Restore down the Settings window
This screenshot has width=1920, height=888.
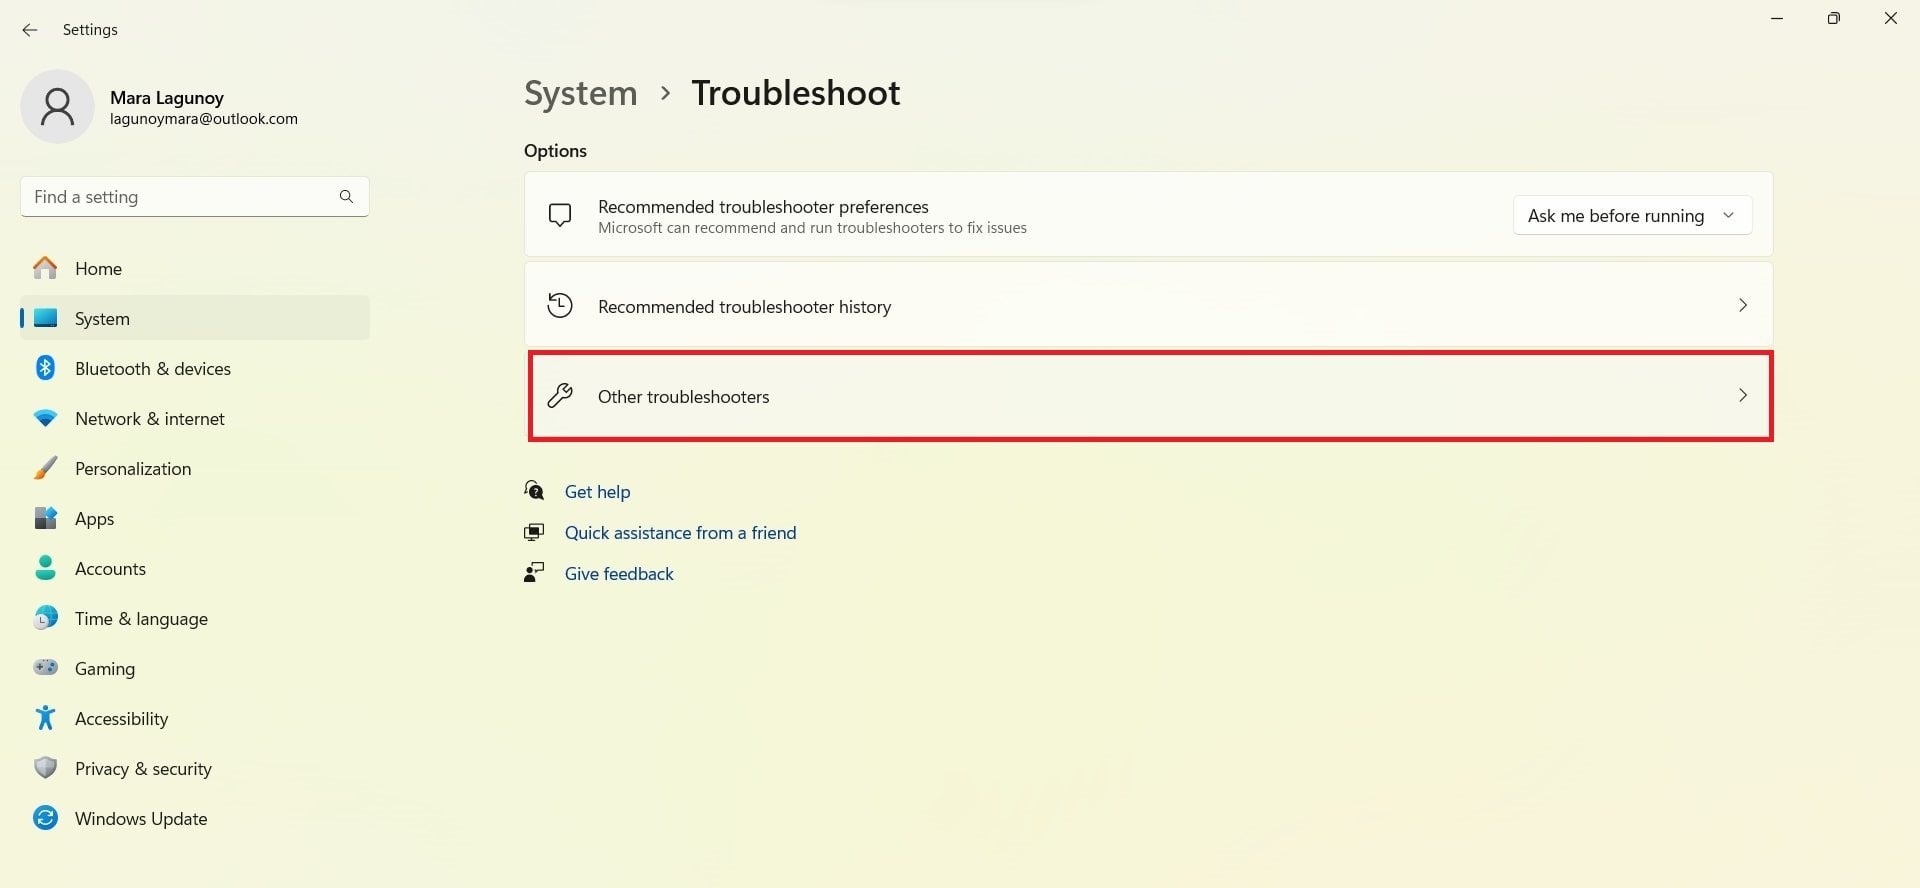[x=1833, y=18]
